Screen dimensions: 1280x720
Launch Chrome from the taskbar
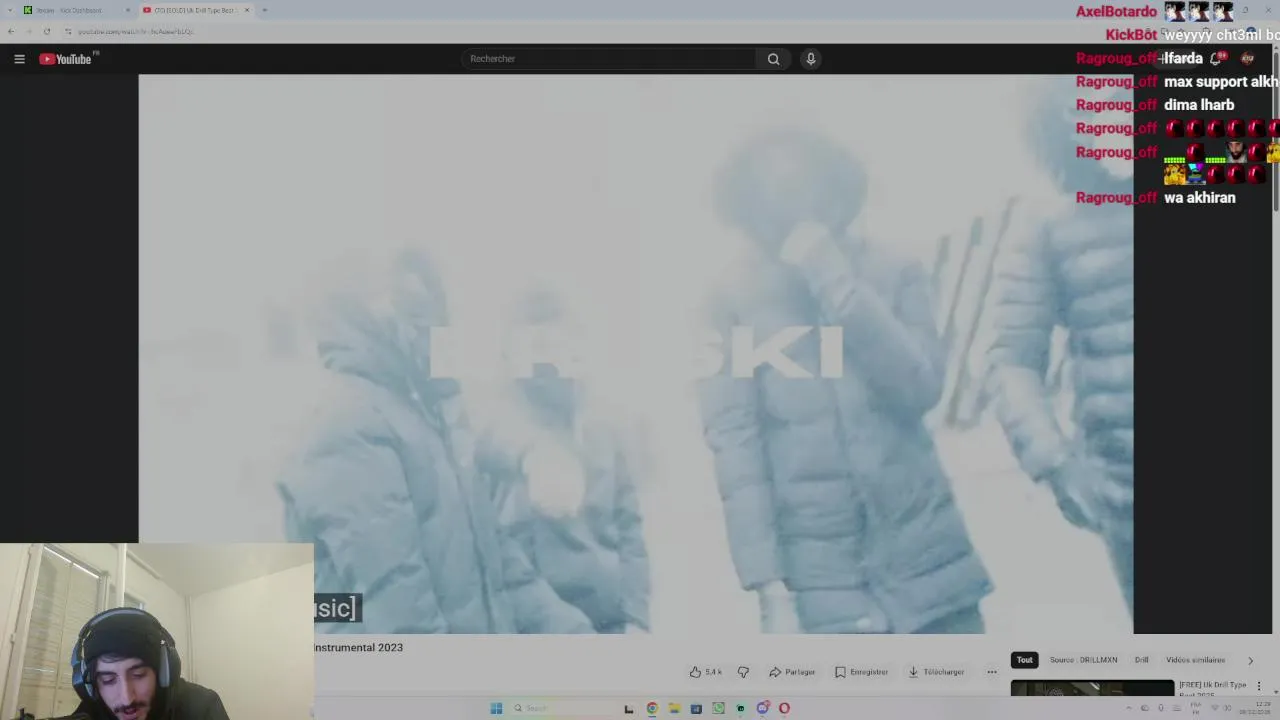coord(652,708)
